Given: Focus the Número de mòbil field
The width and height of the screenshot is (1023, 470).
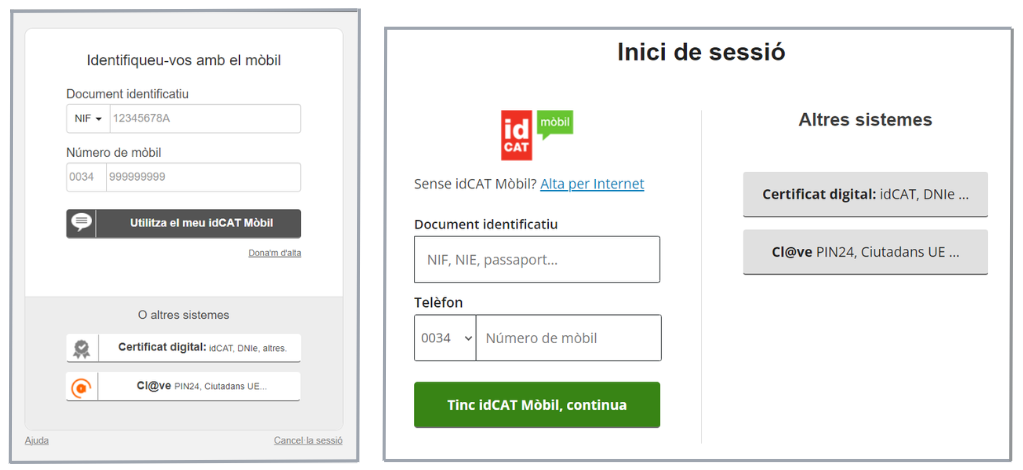Looking at the screenshot, I should tap(568, 338).
